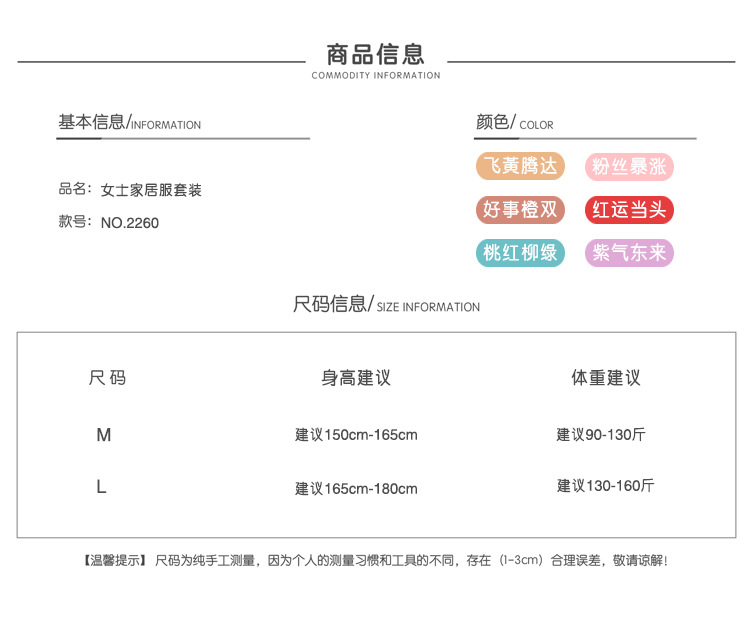Choose the 红运当头 red color tag
The image size is (750, 623).
[629, 210]
